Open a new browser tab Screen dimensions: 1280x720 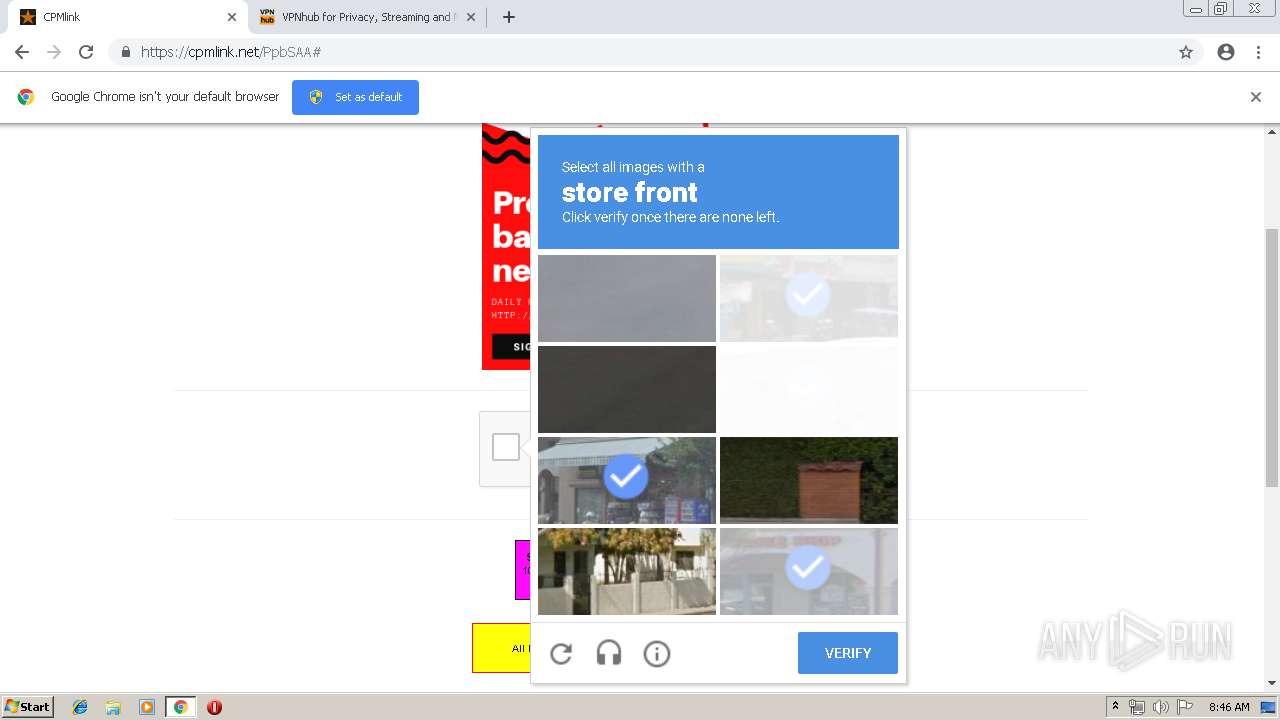[x=509, y=17]
